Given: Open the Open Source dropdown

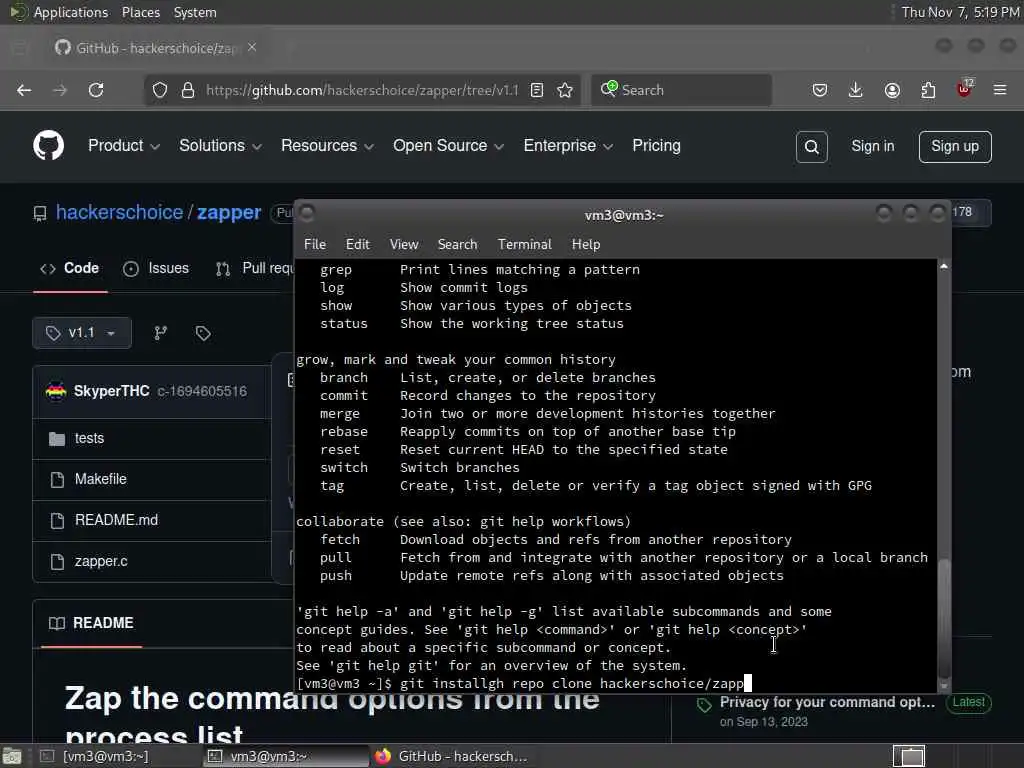Looking at the screenshot, I should (448, 146).
